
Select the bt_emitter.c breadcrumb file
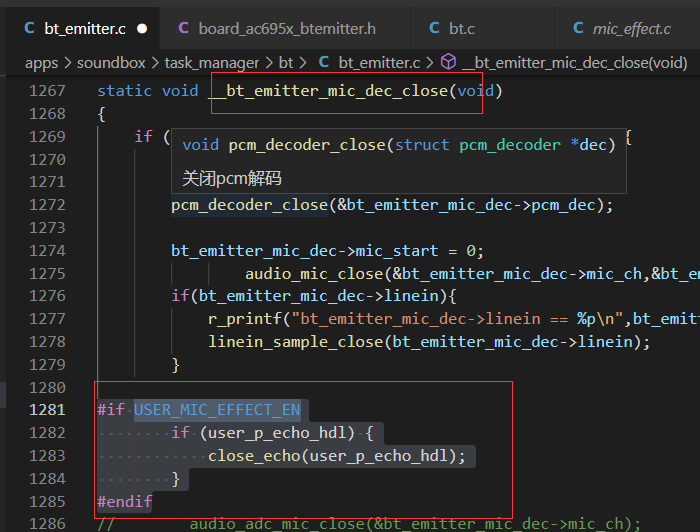point(379,63)
